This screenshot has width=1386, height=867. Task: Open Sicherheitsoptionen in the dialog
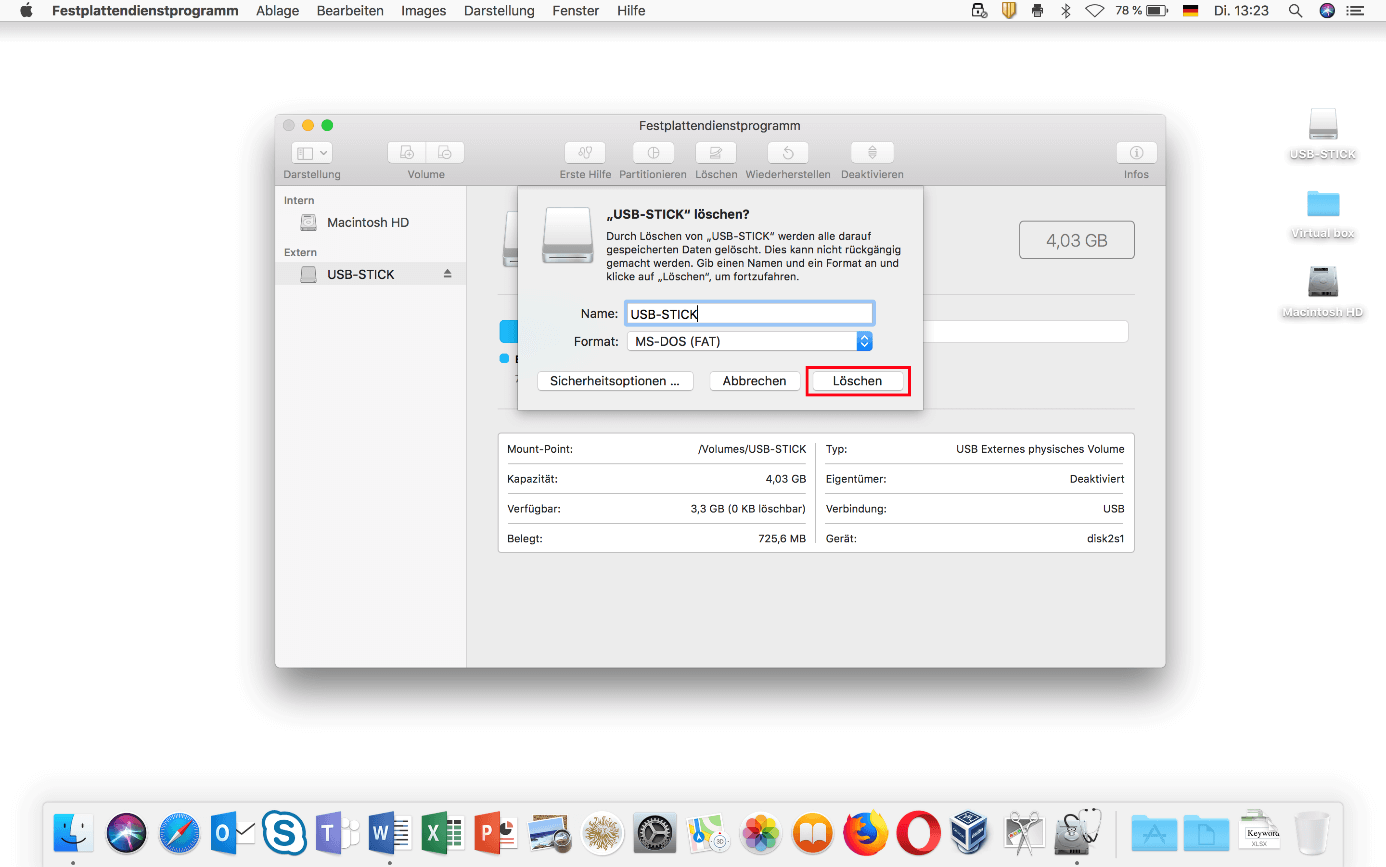point(615,381)
